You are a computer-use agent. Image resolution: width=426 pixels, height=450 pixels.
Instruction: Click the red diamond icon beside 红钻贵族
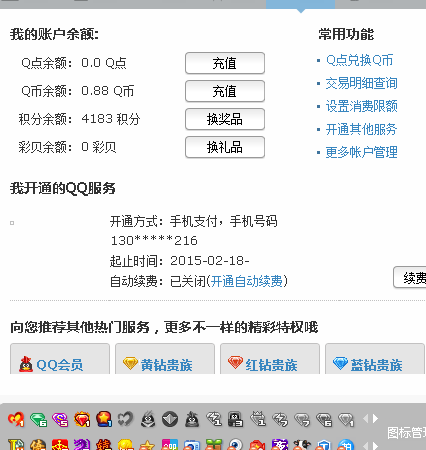tap(235, 363)
